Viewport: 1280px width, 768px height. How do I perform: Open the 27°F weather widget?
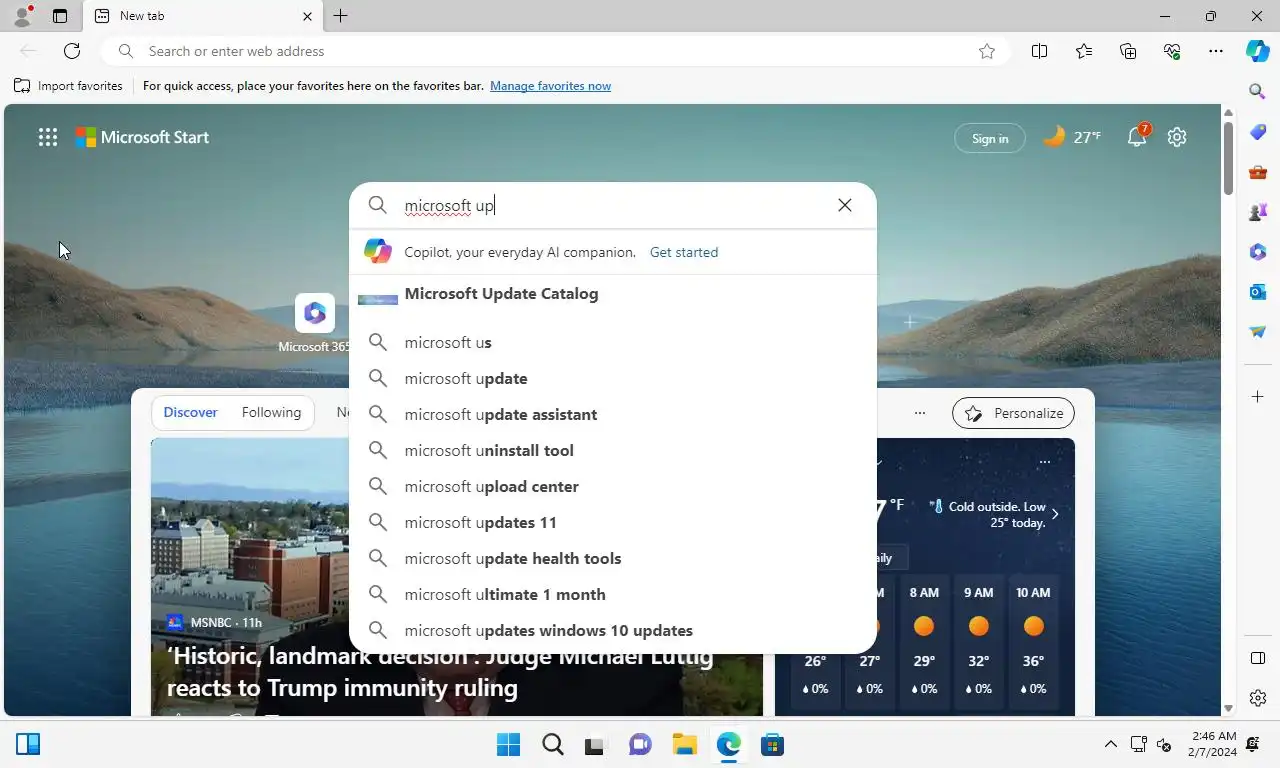tap(1072, 137)
